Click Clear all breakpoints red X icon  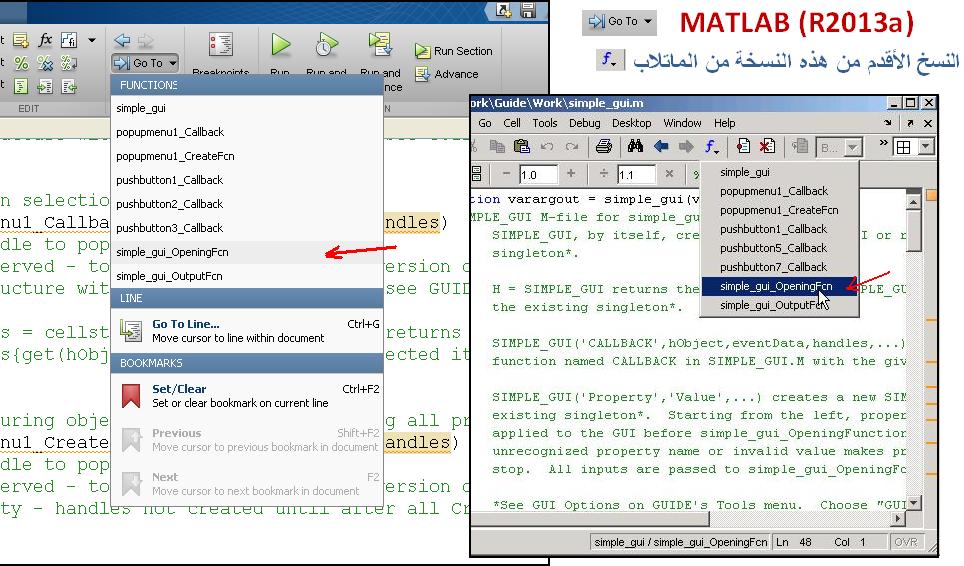(767, 146)
